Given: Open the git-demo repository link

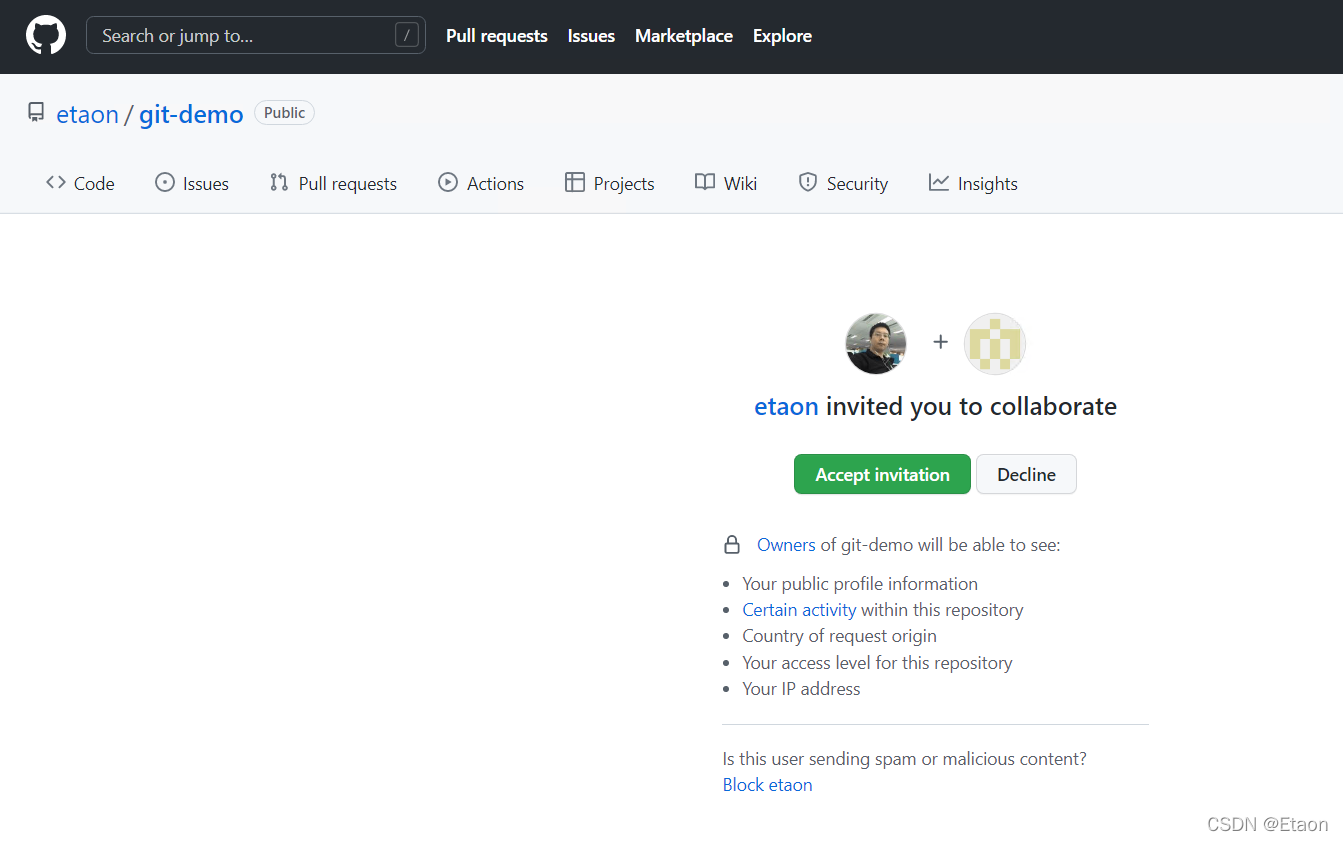Looking at the screenshot, I should [x=191, y=114].
